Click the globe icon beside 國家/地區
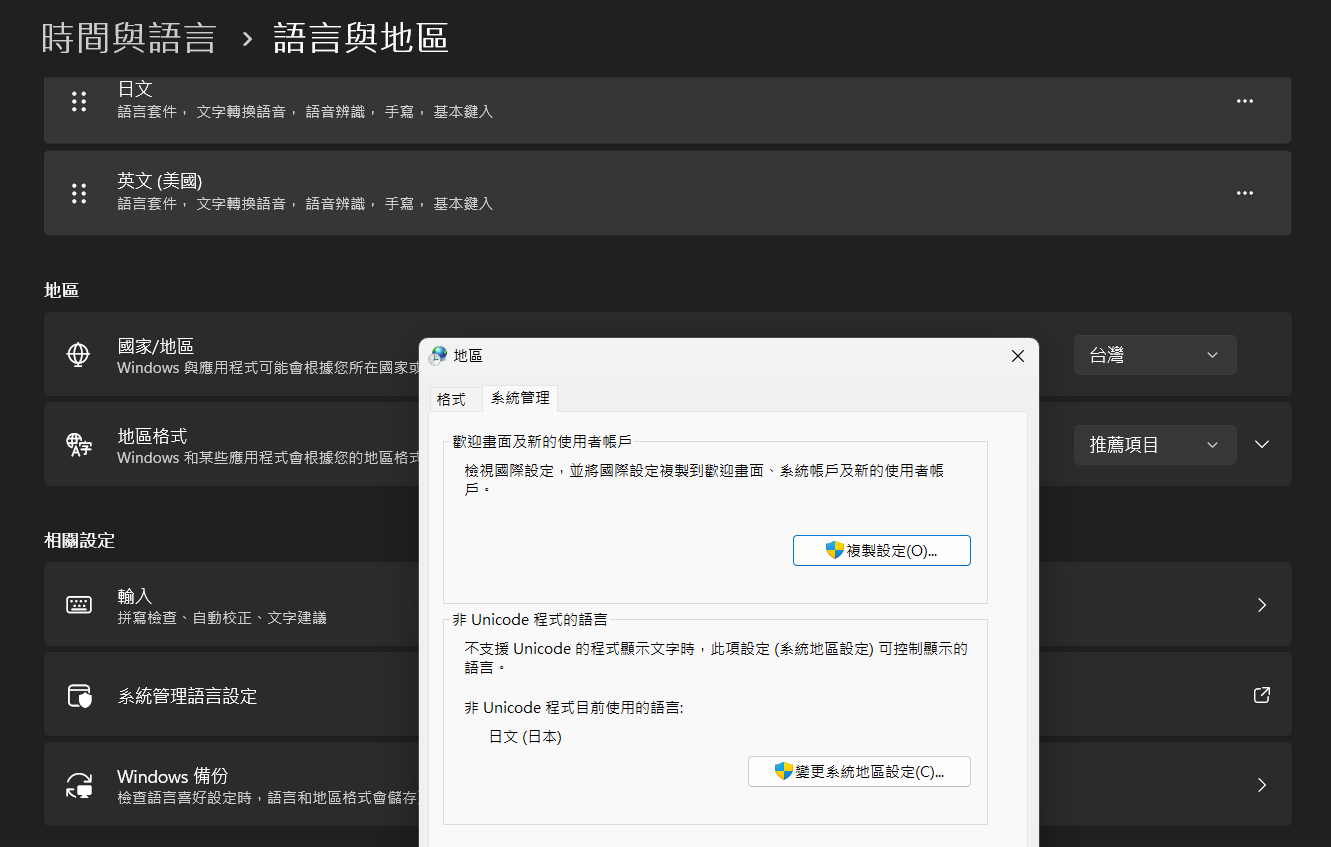The width and height of the screenshot is (1331, 847). pyautogui.click(x=79, y=355)
